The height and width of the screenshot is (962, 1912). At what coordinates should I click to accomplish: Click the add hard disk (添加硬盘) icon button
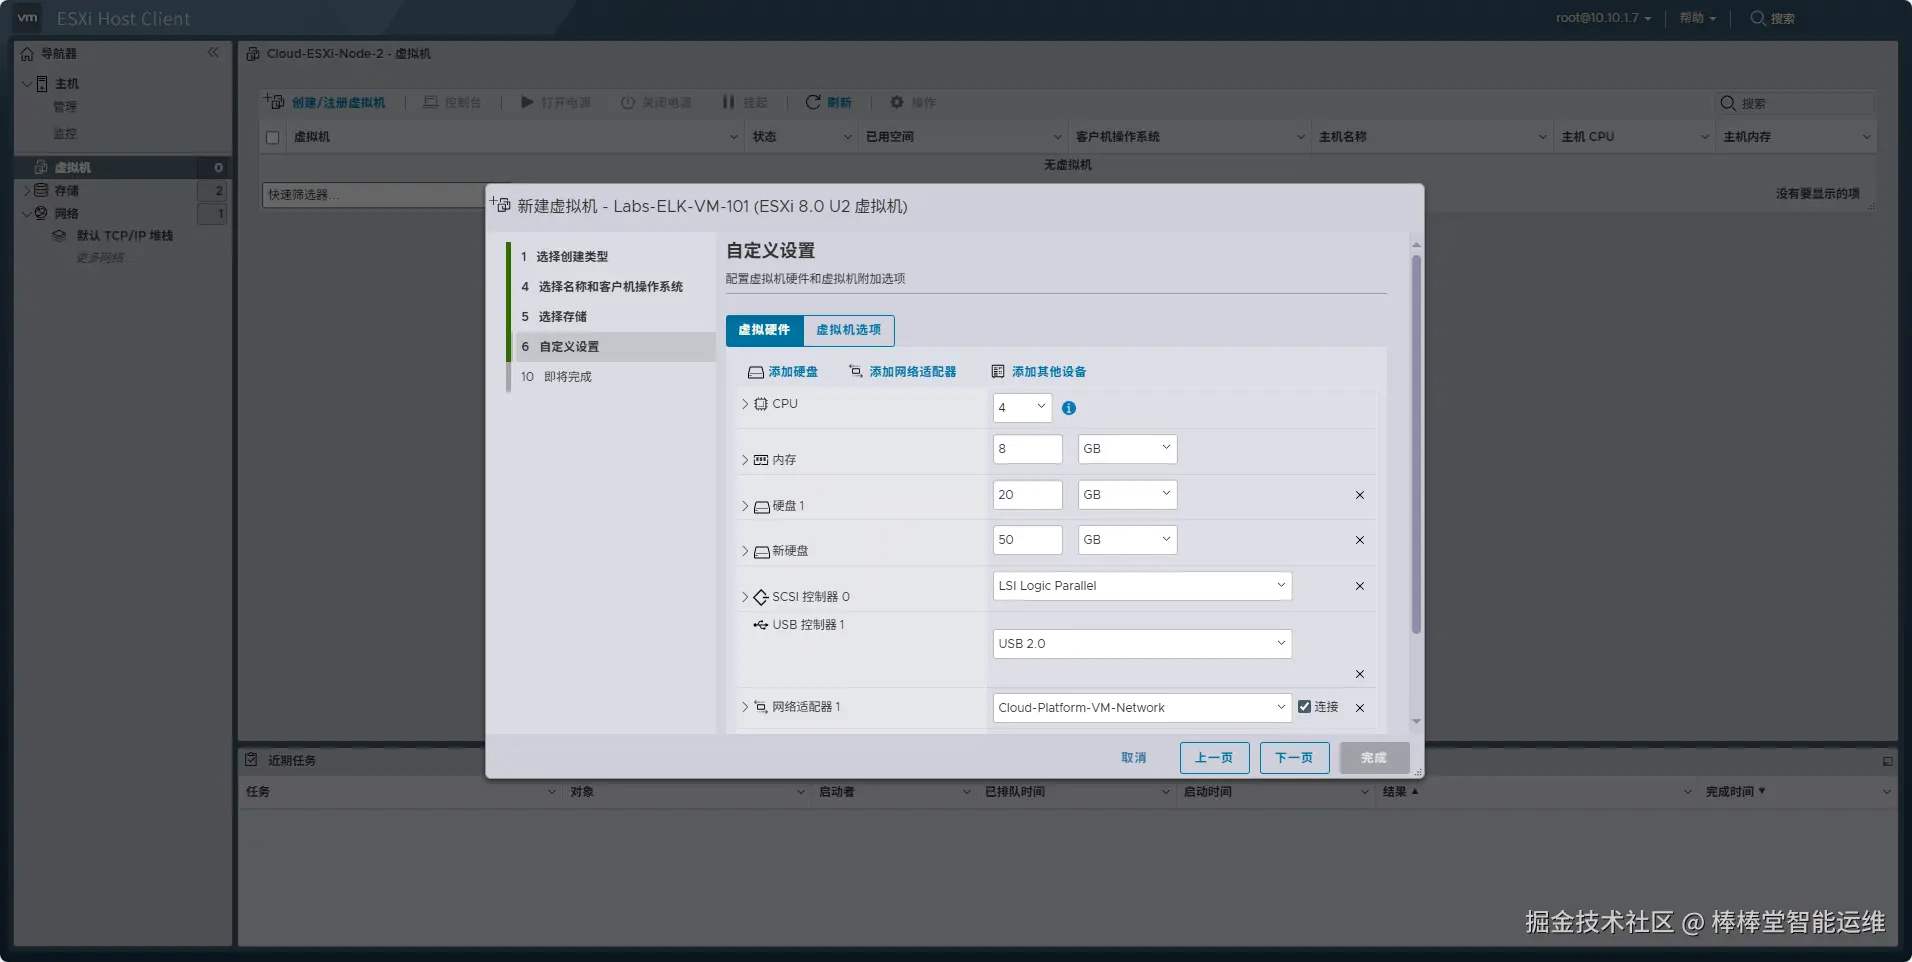(756, 372)
